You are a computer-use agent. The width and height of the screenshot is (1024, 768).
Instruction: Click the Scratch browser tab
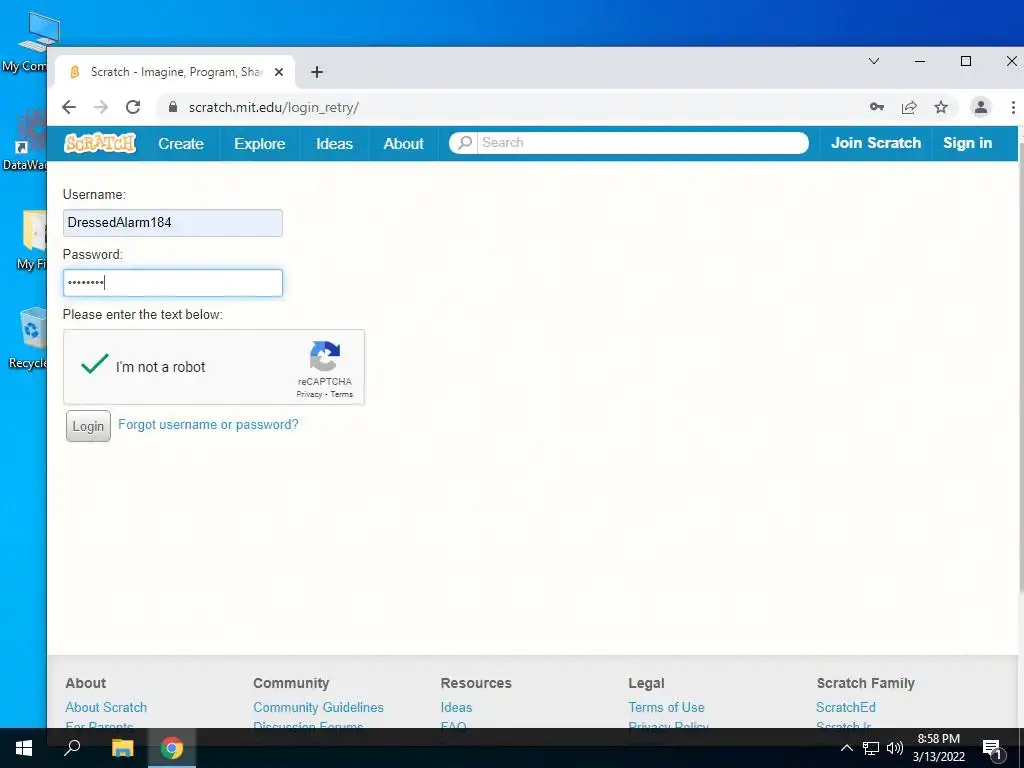(x=175, y=72)
